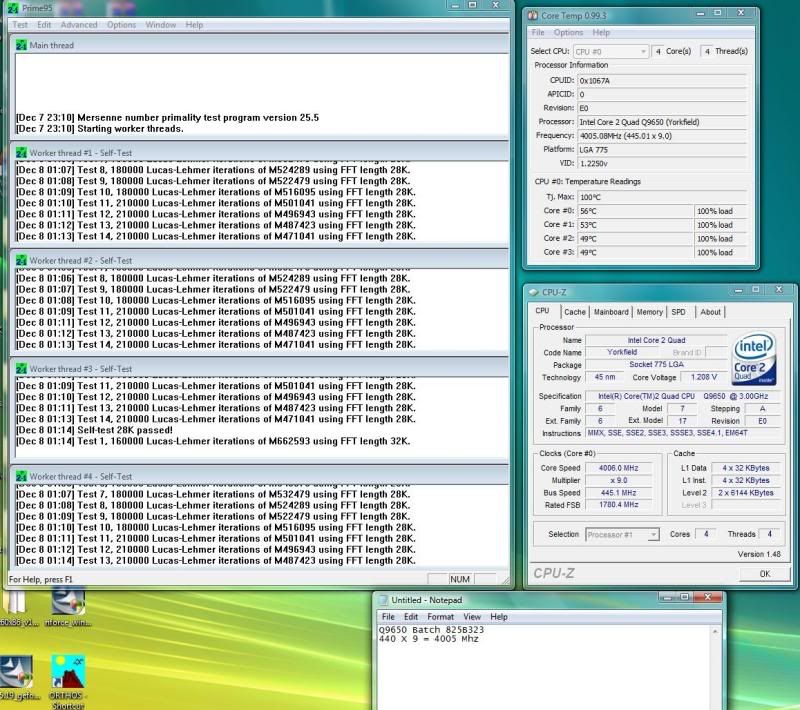Switch to the About tab in CPU-Z
This screenshot has width=800, height=710.
710,312
